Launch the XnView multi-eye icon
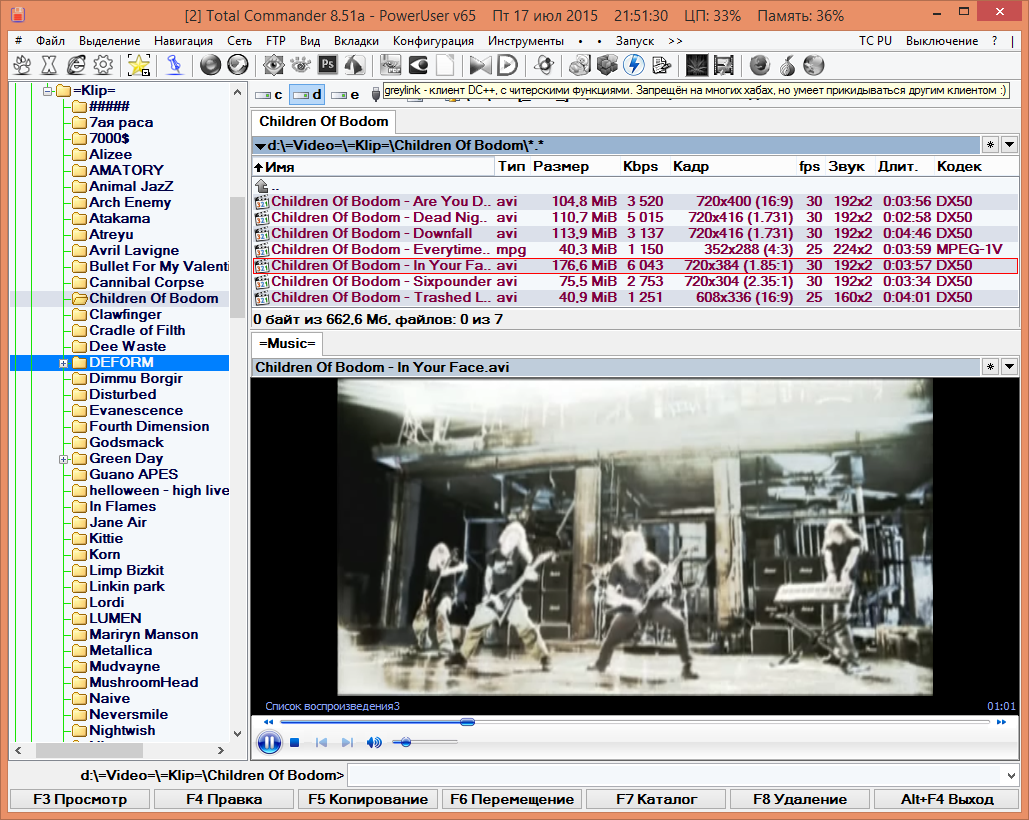1029x820 pixels. (301, 65)
